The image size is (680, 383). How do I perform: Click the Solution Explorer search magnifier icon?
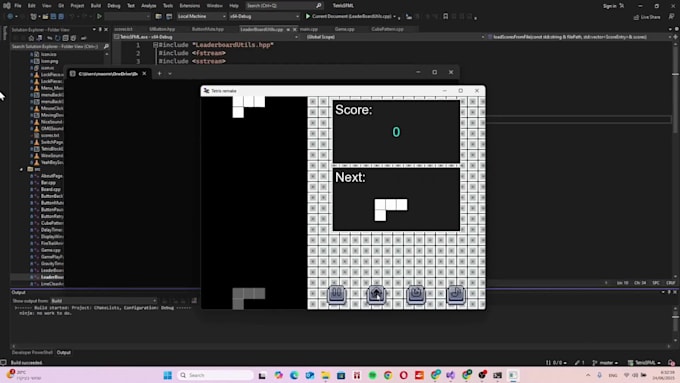click(106, 46)
